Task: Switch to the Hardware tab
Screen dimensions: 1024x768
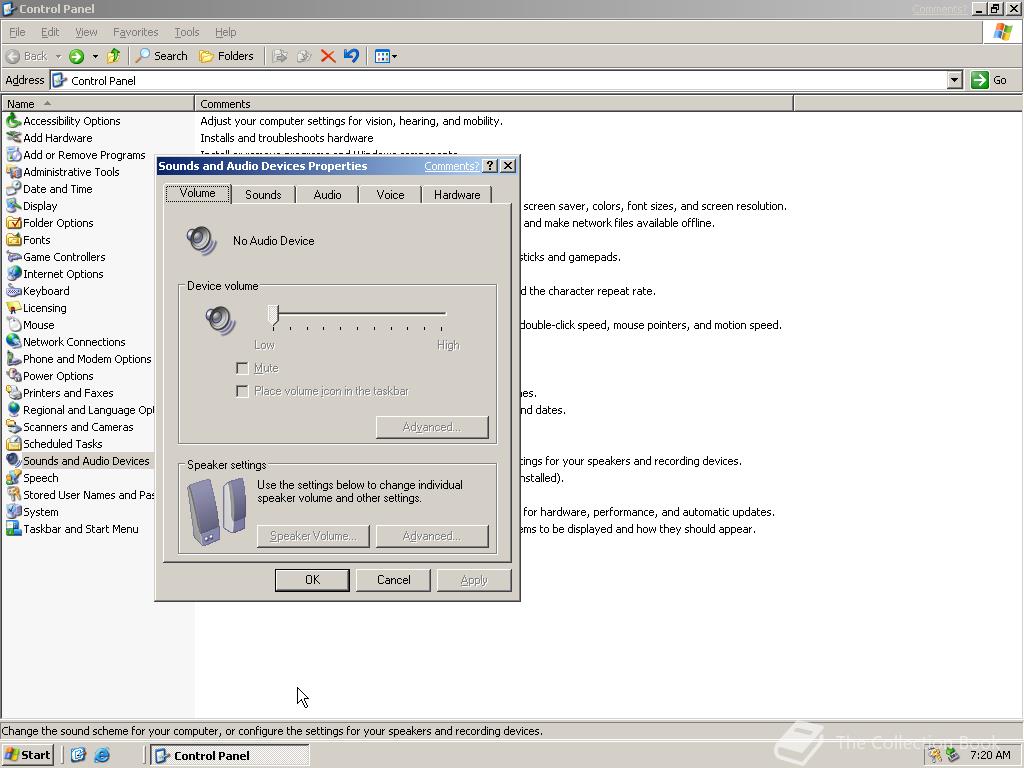Action: 457,195
